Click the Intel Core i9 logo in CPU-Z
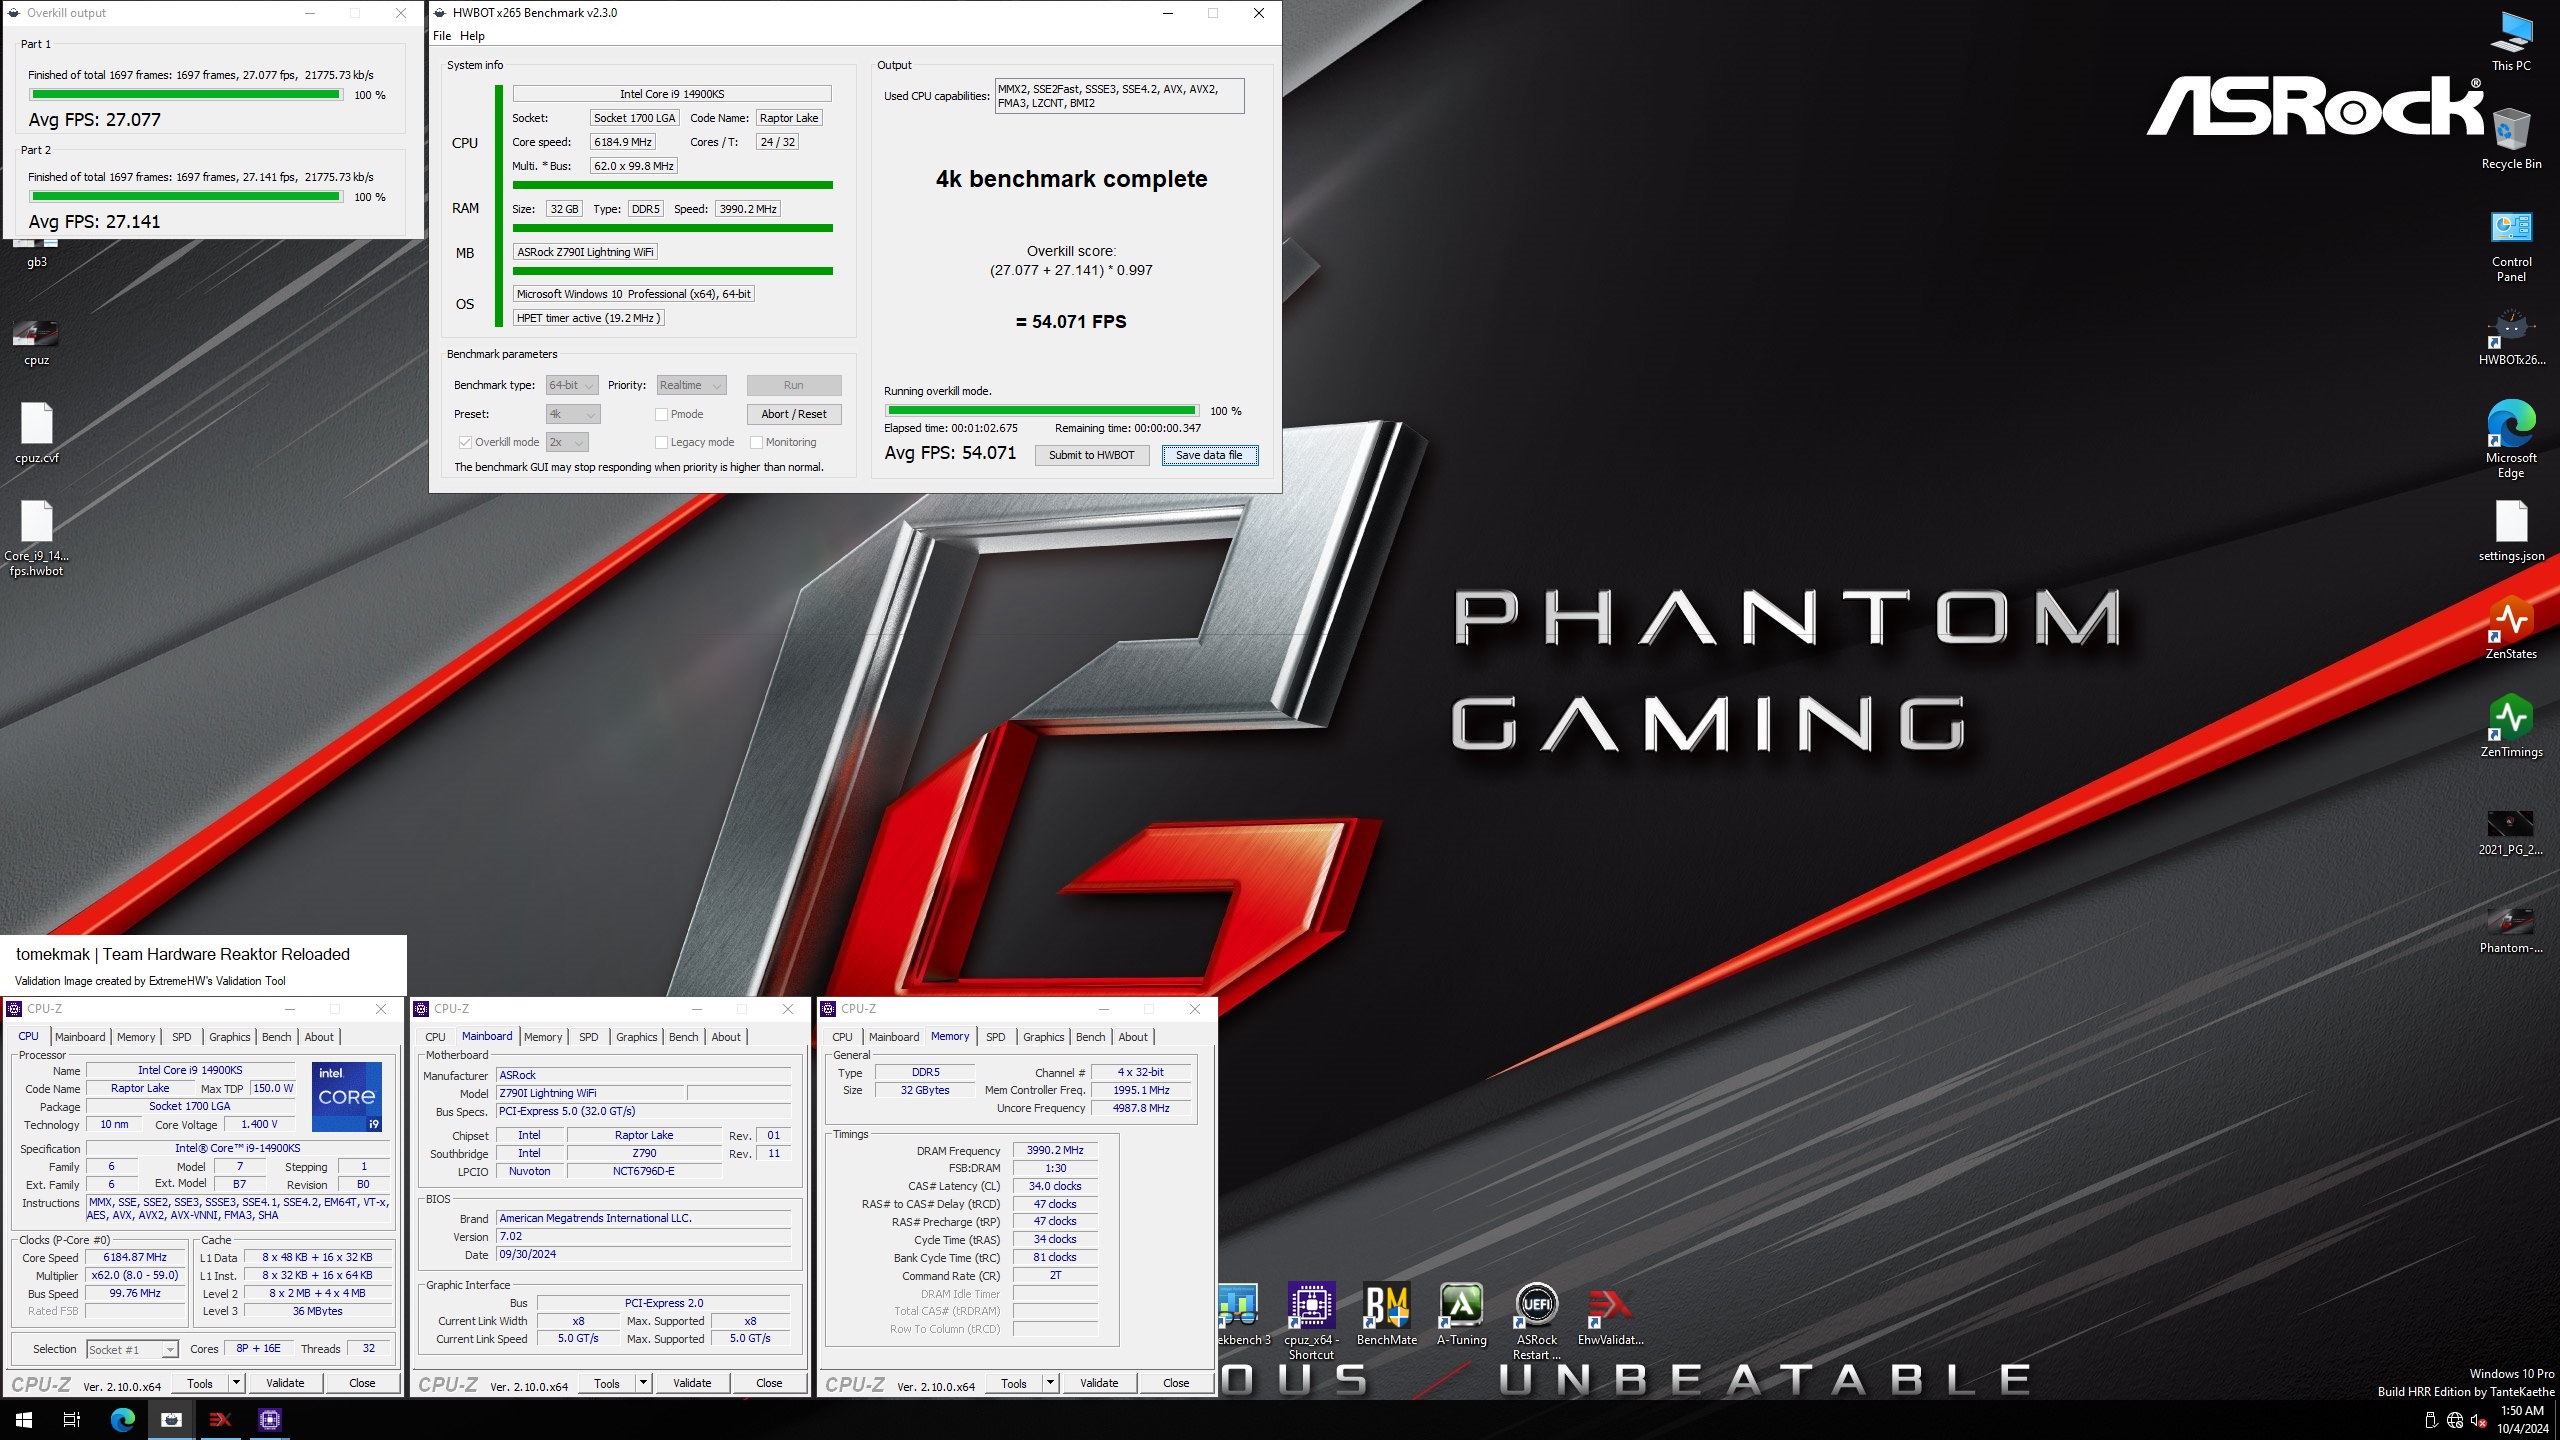 (x=346, y=1096)
